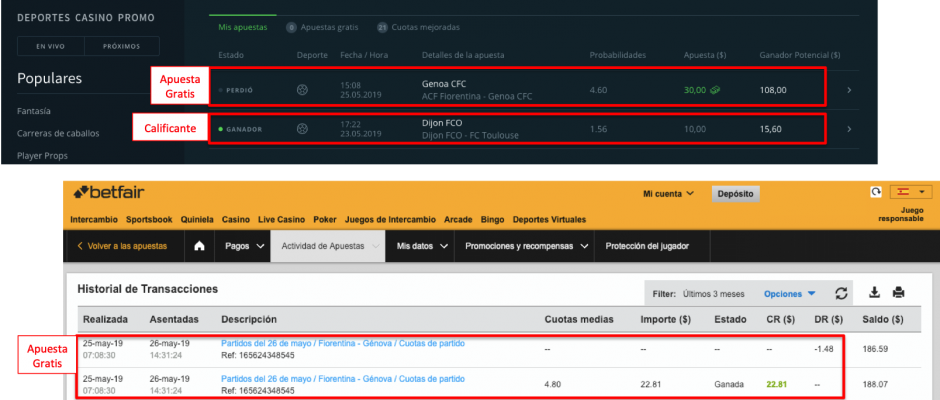The height and width of the screenshot is (400, 940).
Task: Open the Fiorentina - Génova link dated 07:08:30 with DR -1.48
Action: 343,344
